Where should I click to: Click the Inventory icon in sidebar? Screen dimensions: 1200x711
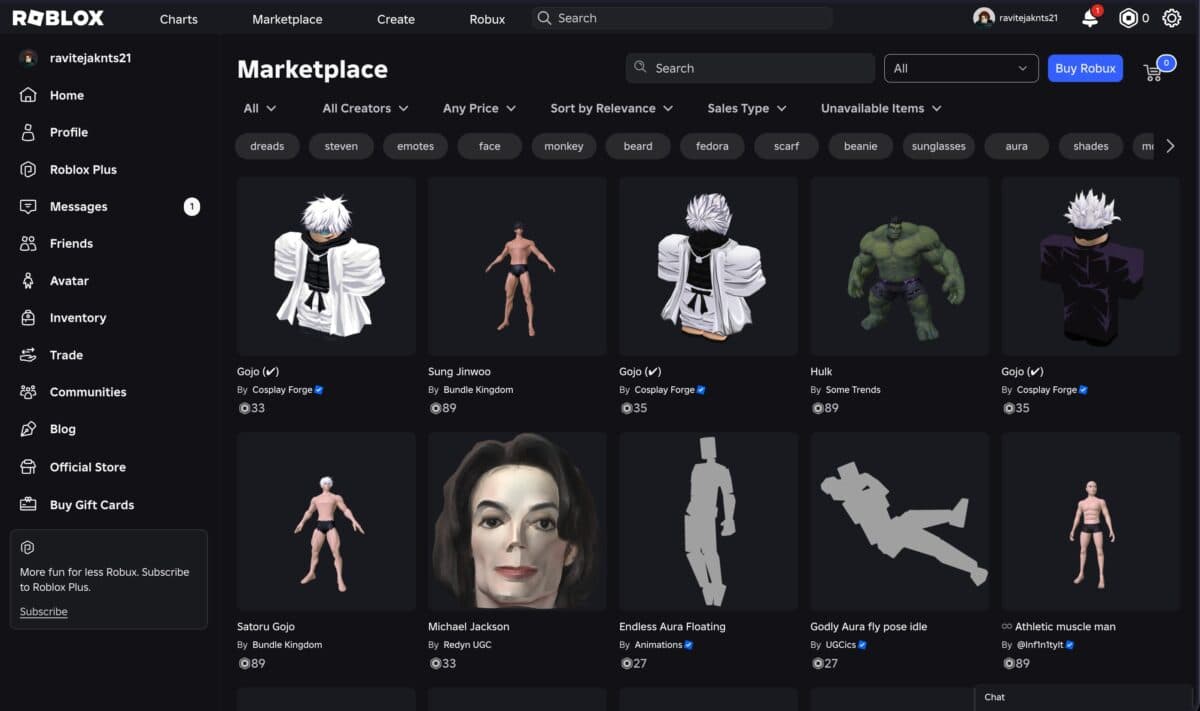pos(29,318)
